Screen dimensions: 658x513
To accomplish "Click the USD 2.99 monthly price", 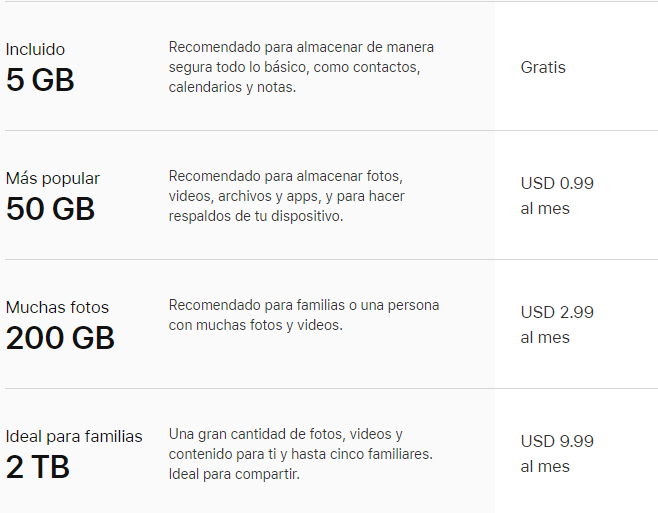I will point(557,312).
